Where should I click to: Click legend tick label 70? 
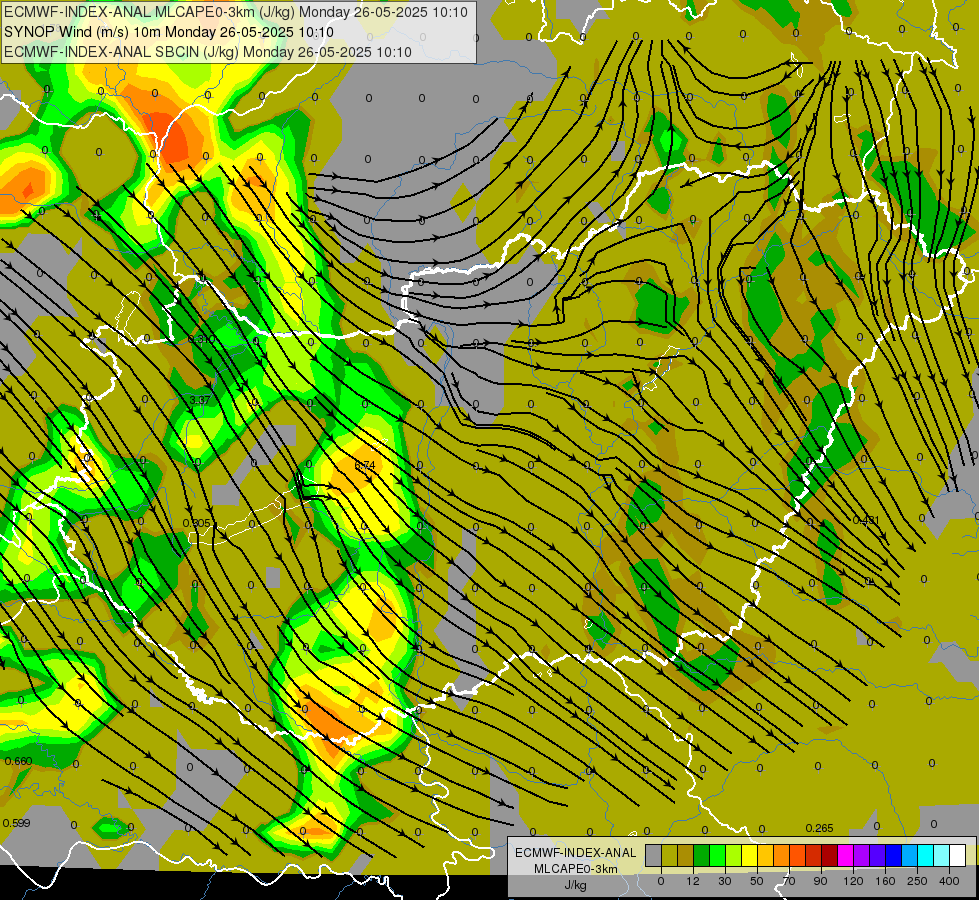pyautogui.click(x=789, y=881)
